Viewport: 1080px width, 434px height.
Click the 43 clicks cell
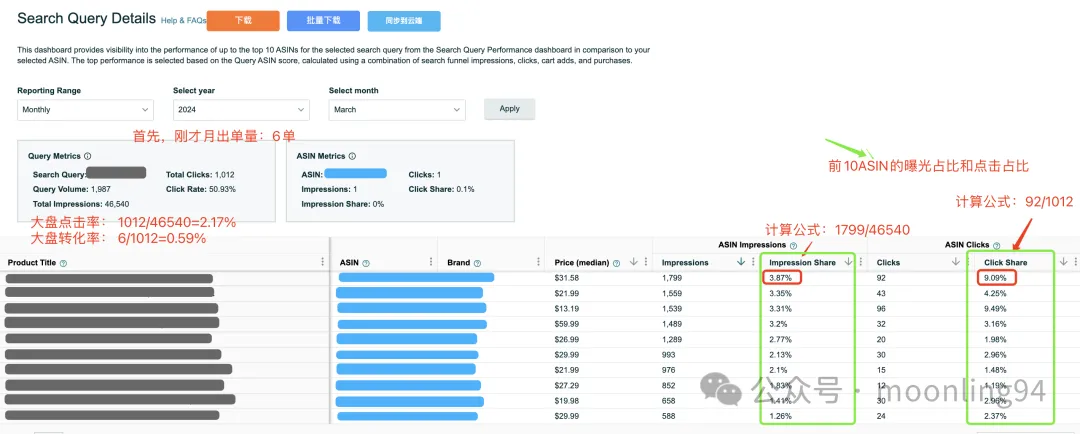[882, 293]
